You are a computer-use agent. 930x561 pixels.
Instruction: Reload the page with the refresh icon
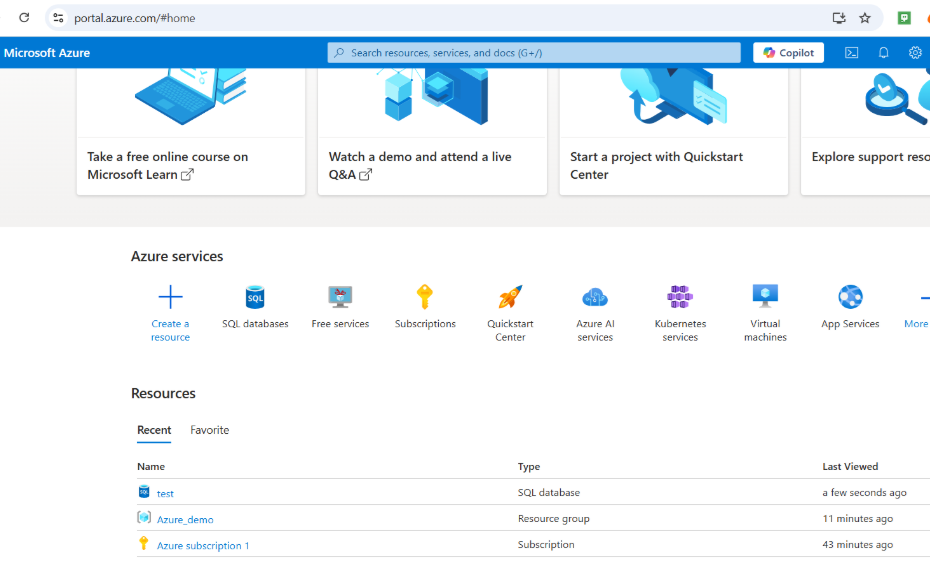click(24, 18)
